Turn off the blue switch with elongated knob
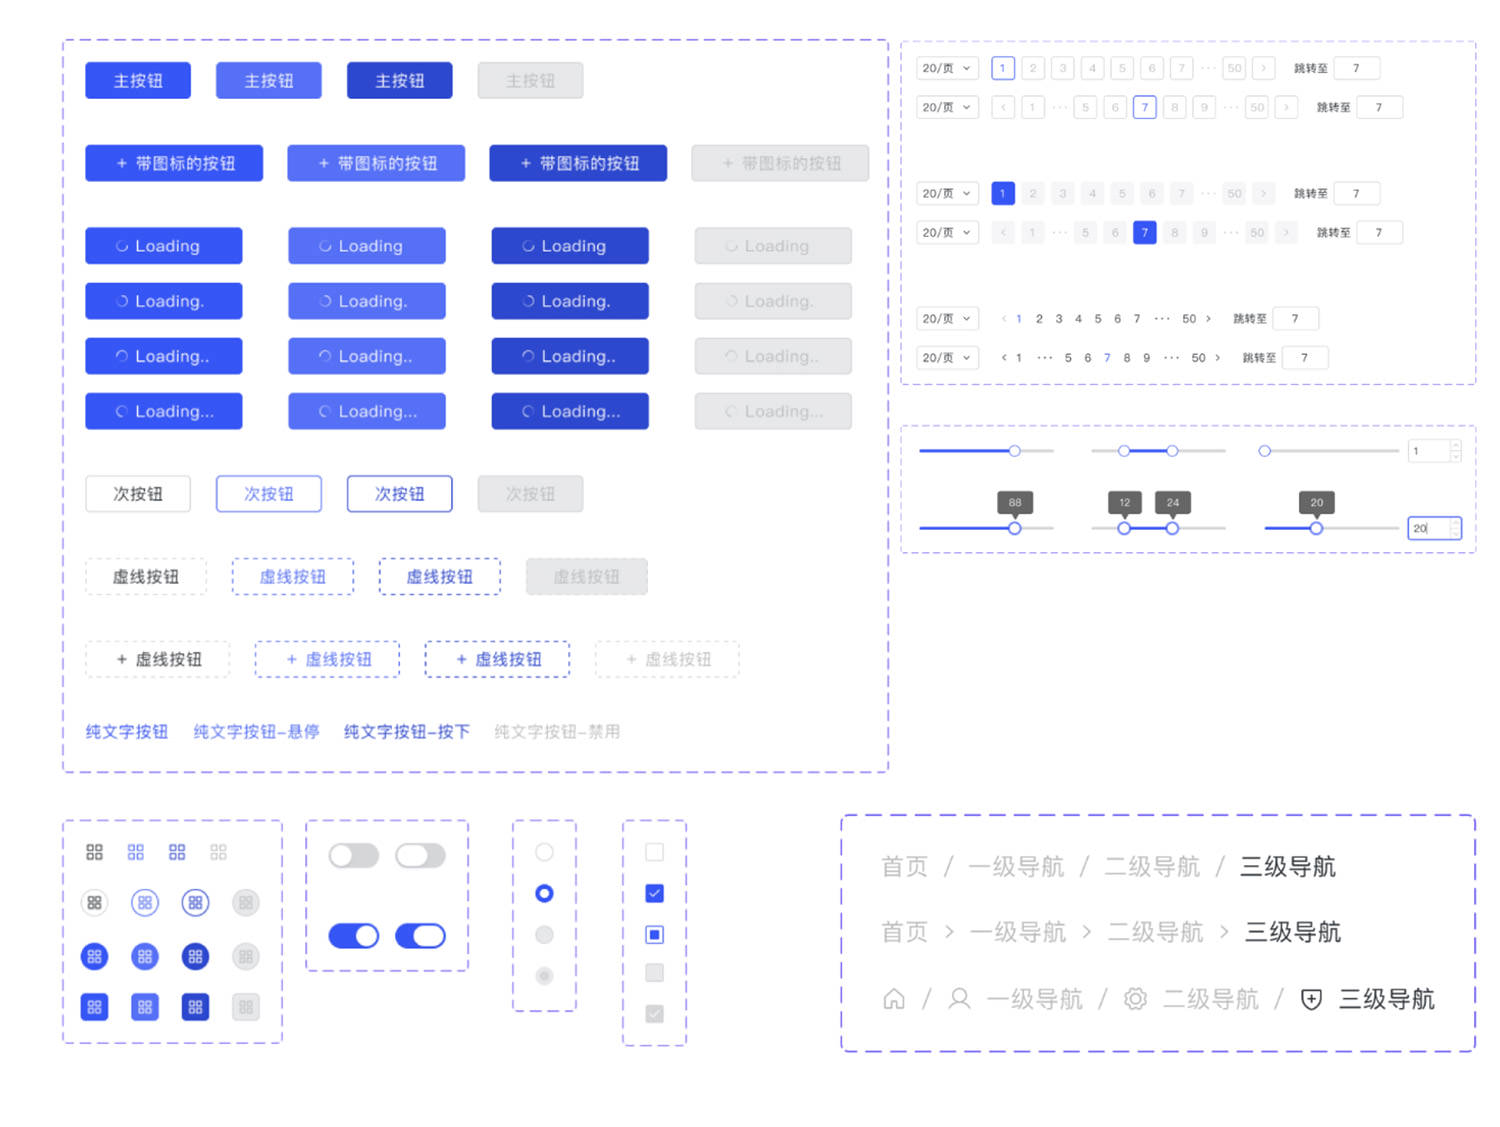Viewport: 1500px width, 1127px height. pos(420,935)
